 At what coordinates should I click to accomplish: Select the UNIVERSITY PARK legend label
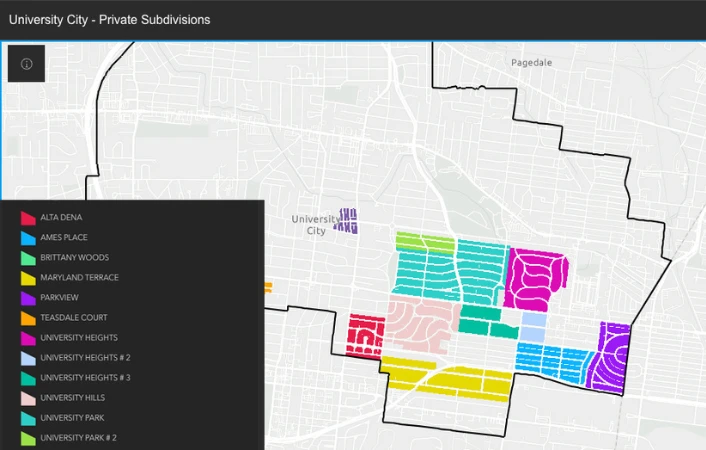[72, 418]
